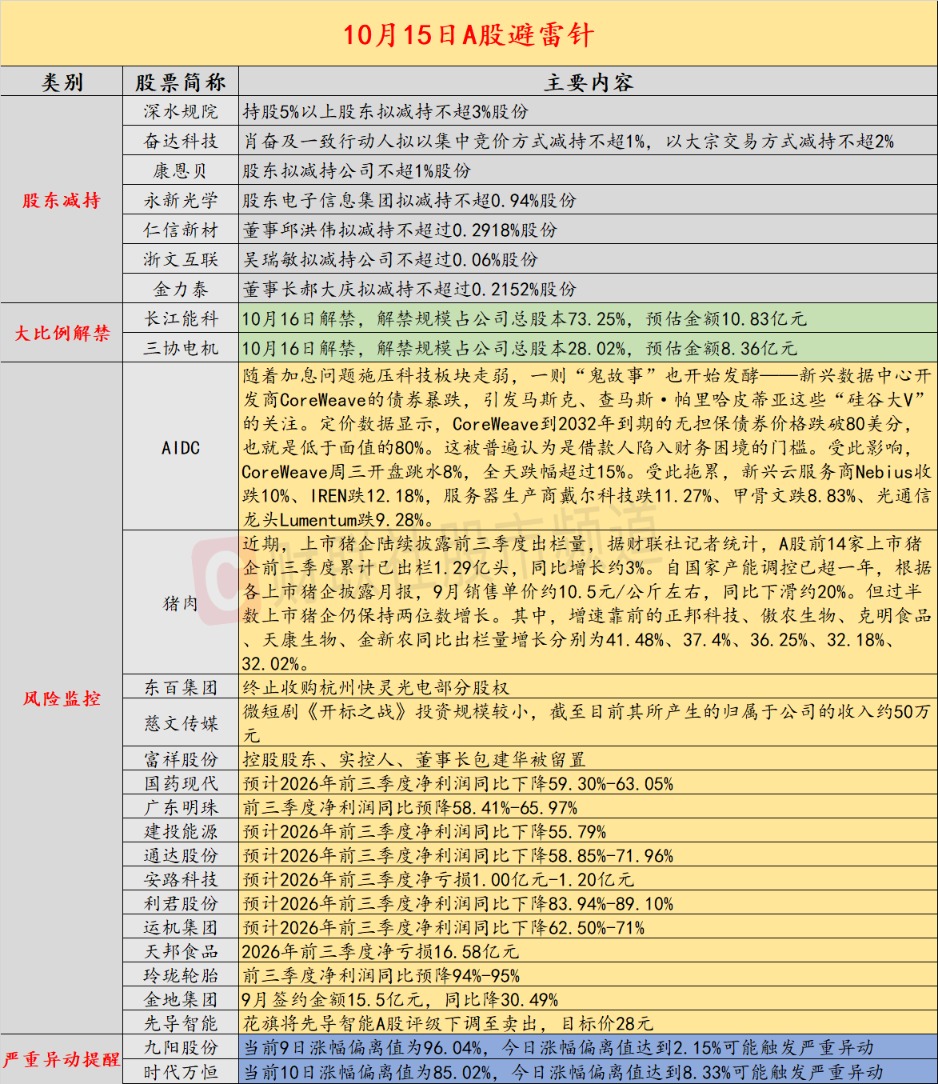Click the "严重异动提醒" category cell
The image size is (938, 1084).
pyautogui.click(x=62, y=1059)
